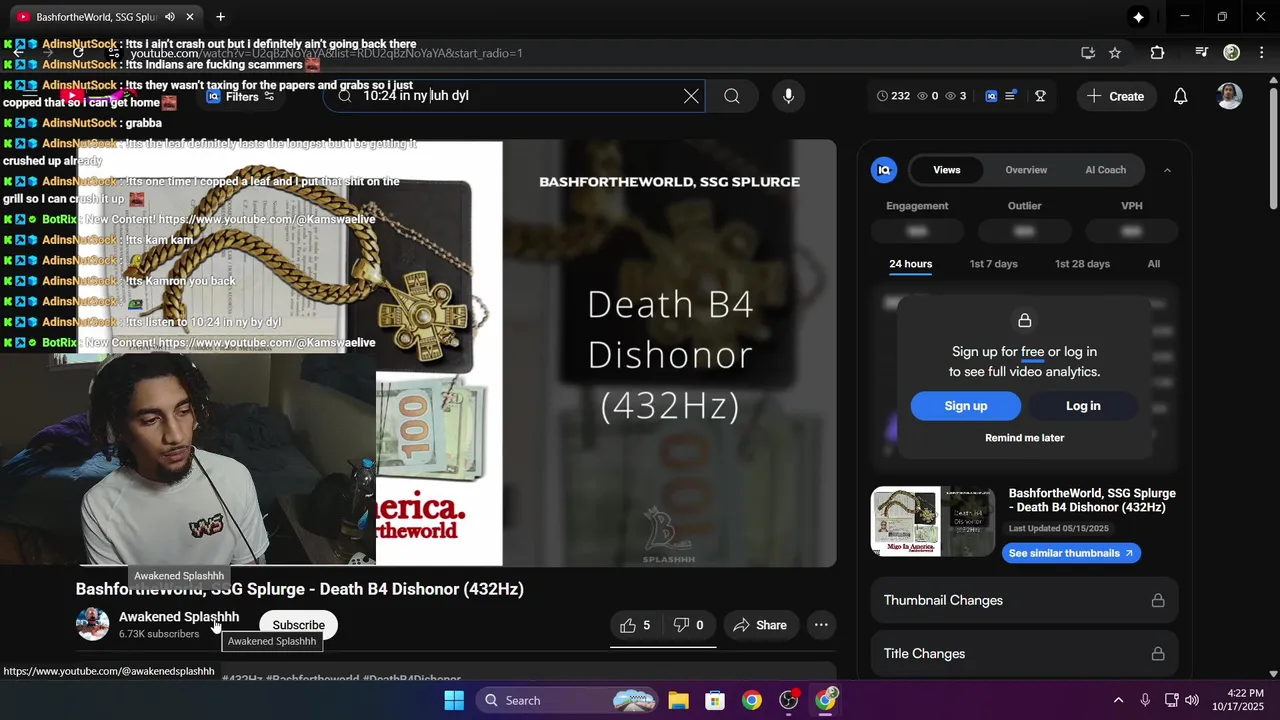The image size is (1280, 720).
Task: Select the Views tab in vidIQ panel
Action: pyautogui.click(x=947, y=170)
